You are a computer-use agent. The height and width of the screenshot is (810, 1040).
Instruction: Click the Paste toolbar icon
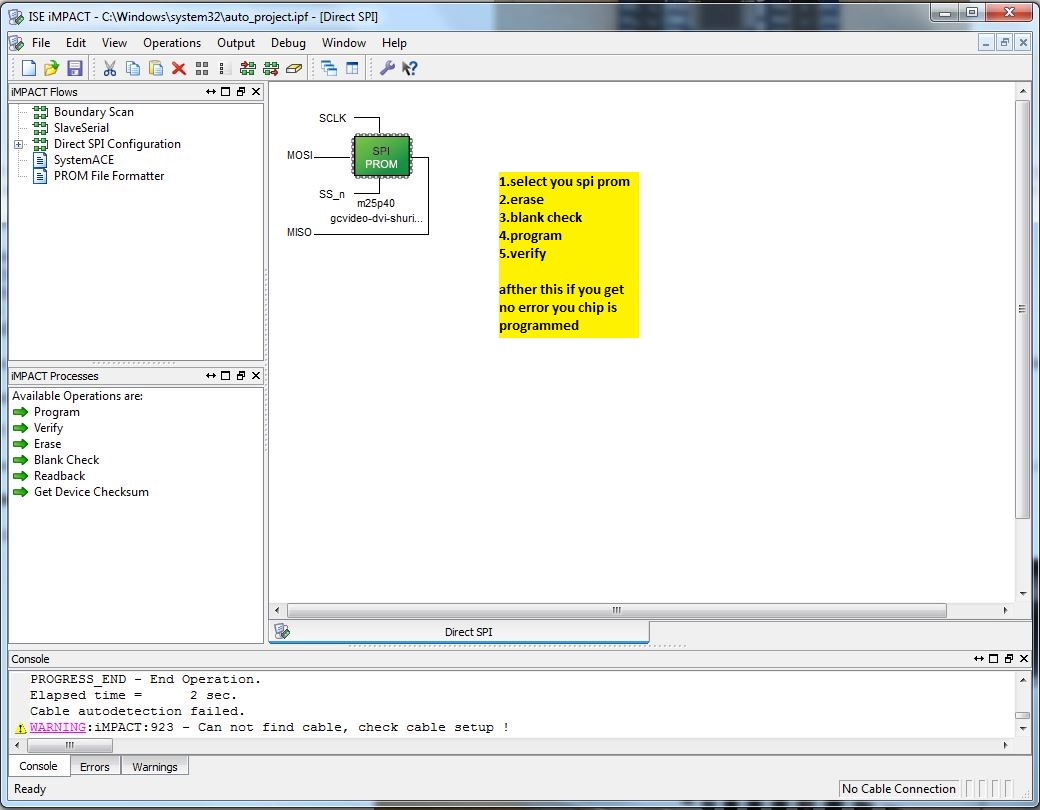coord(156,68)
